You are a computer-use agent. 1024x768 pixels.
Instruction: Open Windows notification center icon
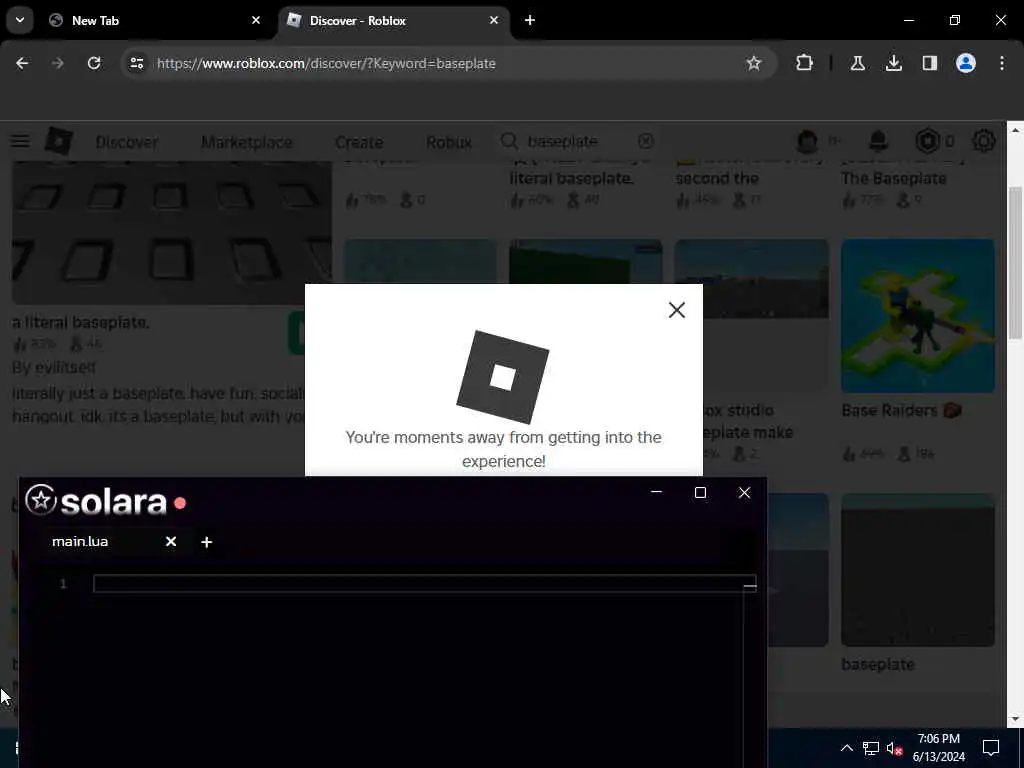pos(991,748)
